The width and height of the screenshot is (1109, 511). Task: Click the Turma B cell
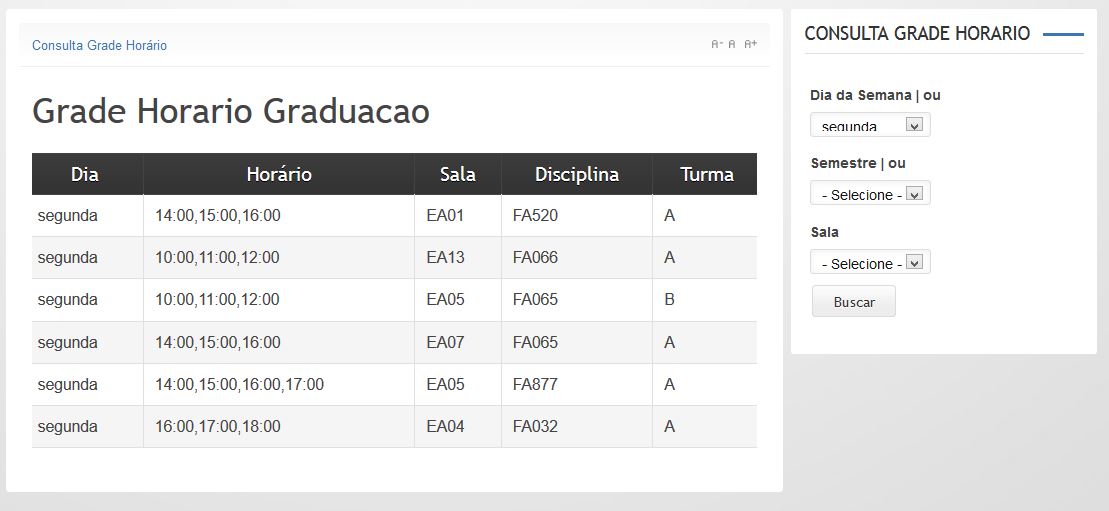tap(669, 300)
